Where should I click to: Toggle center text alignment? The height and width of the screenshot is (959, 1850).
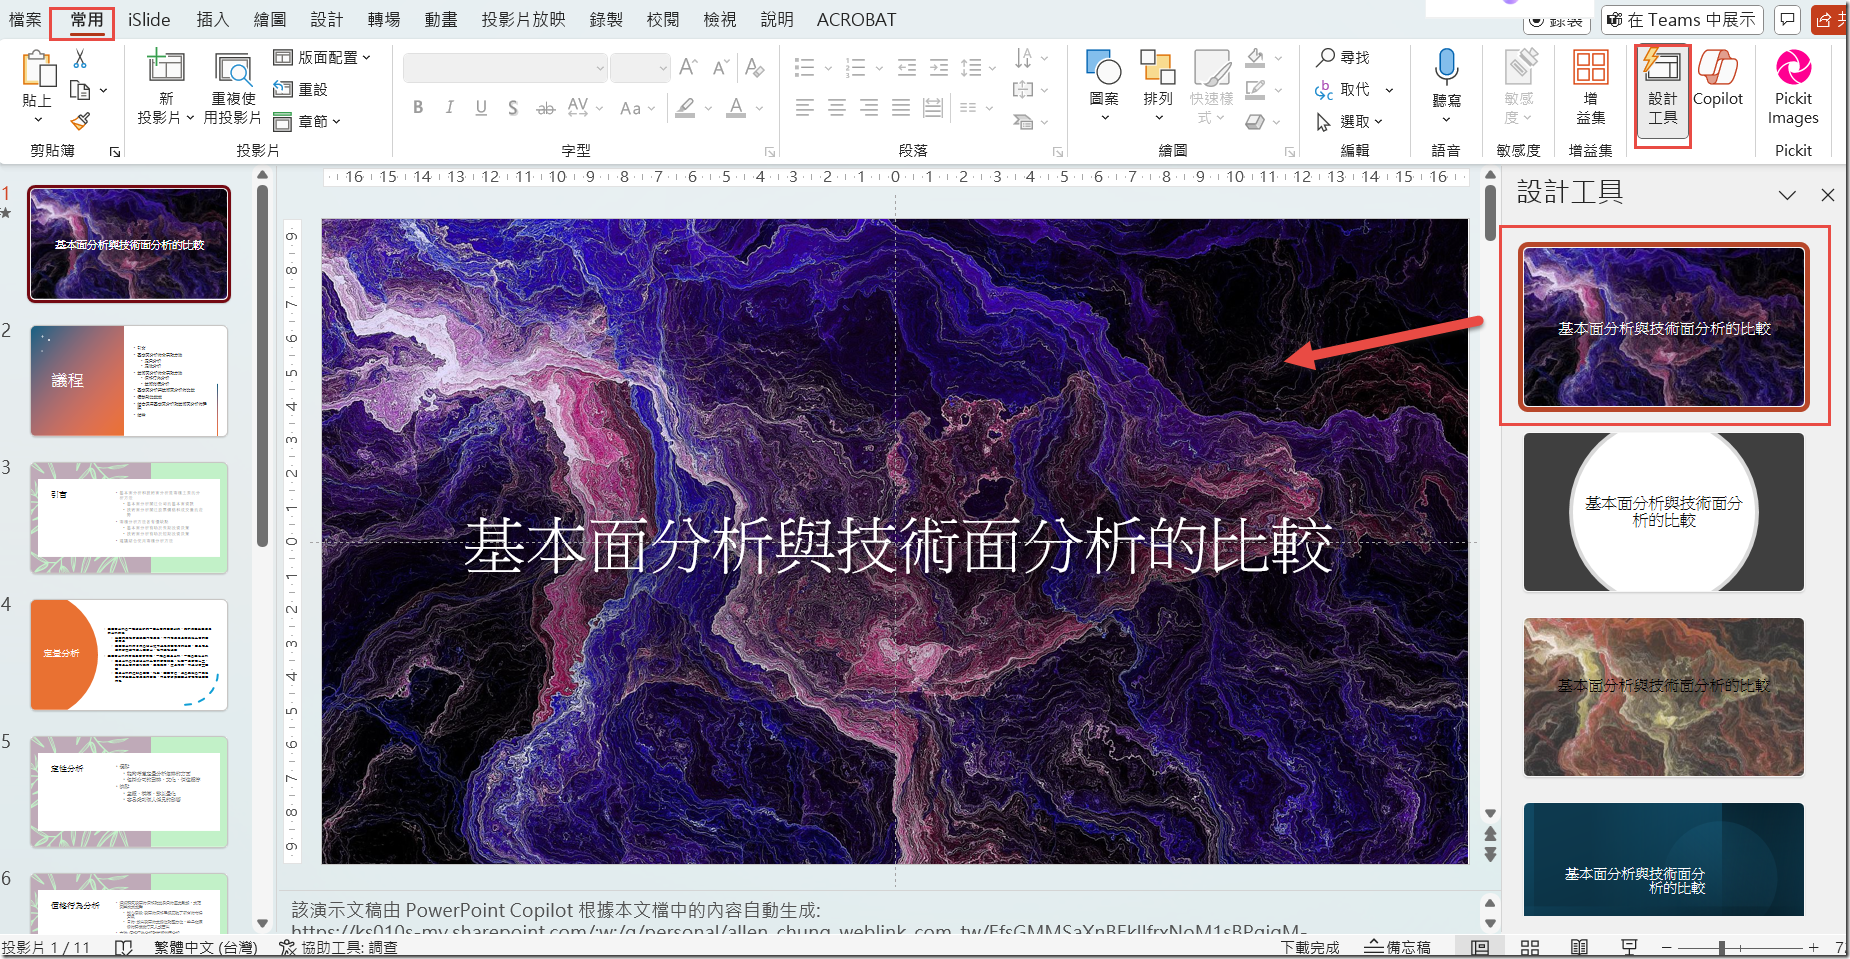(837, 107)
